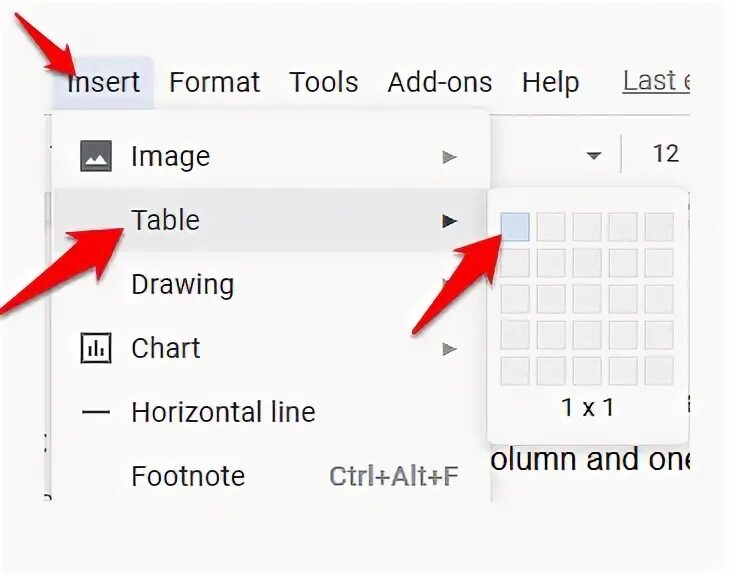734x576 pixels.
Task: Click the Last edit link
Action: click(656, 81)
